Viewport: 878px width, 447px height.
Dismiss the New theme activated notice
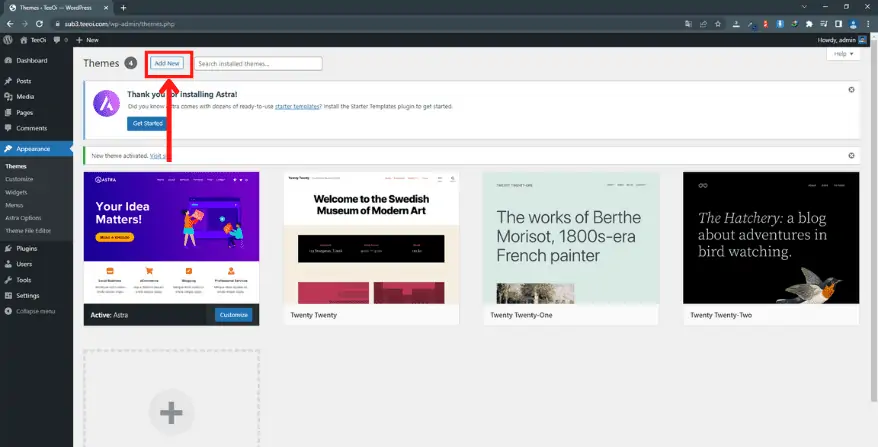(851, 156)
